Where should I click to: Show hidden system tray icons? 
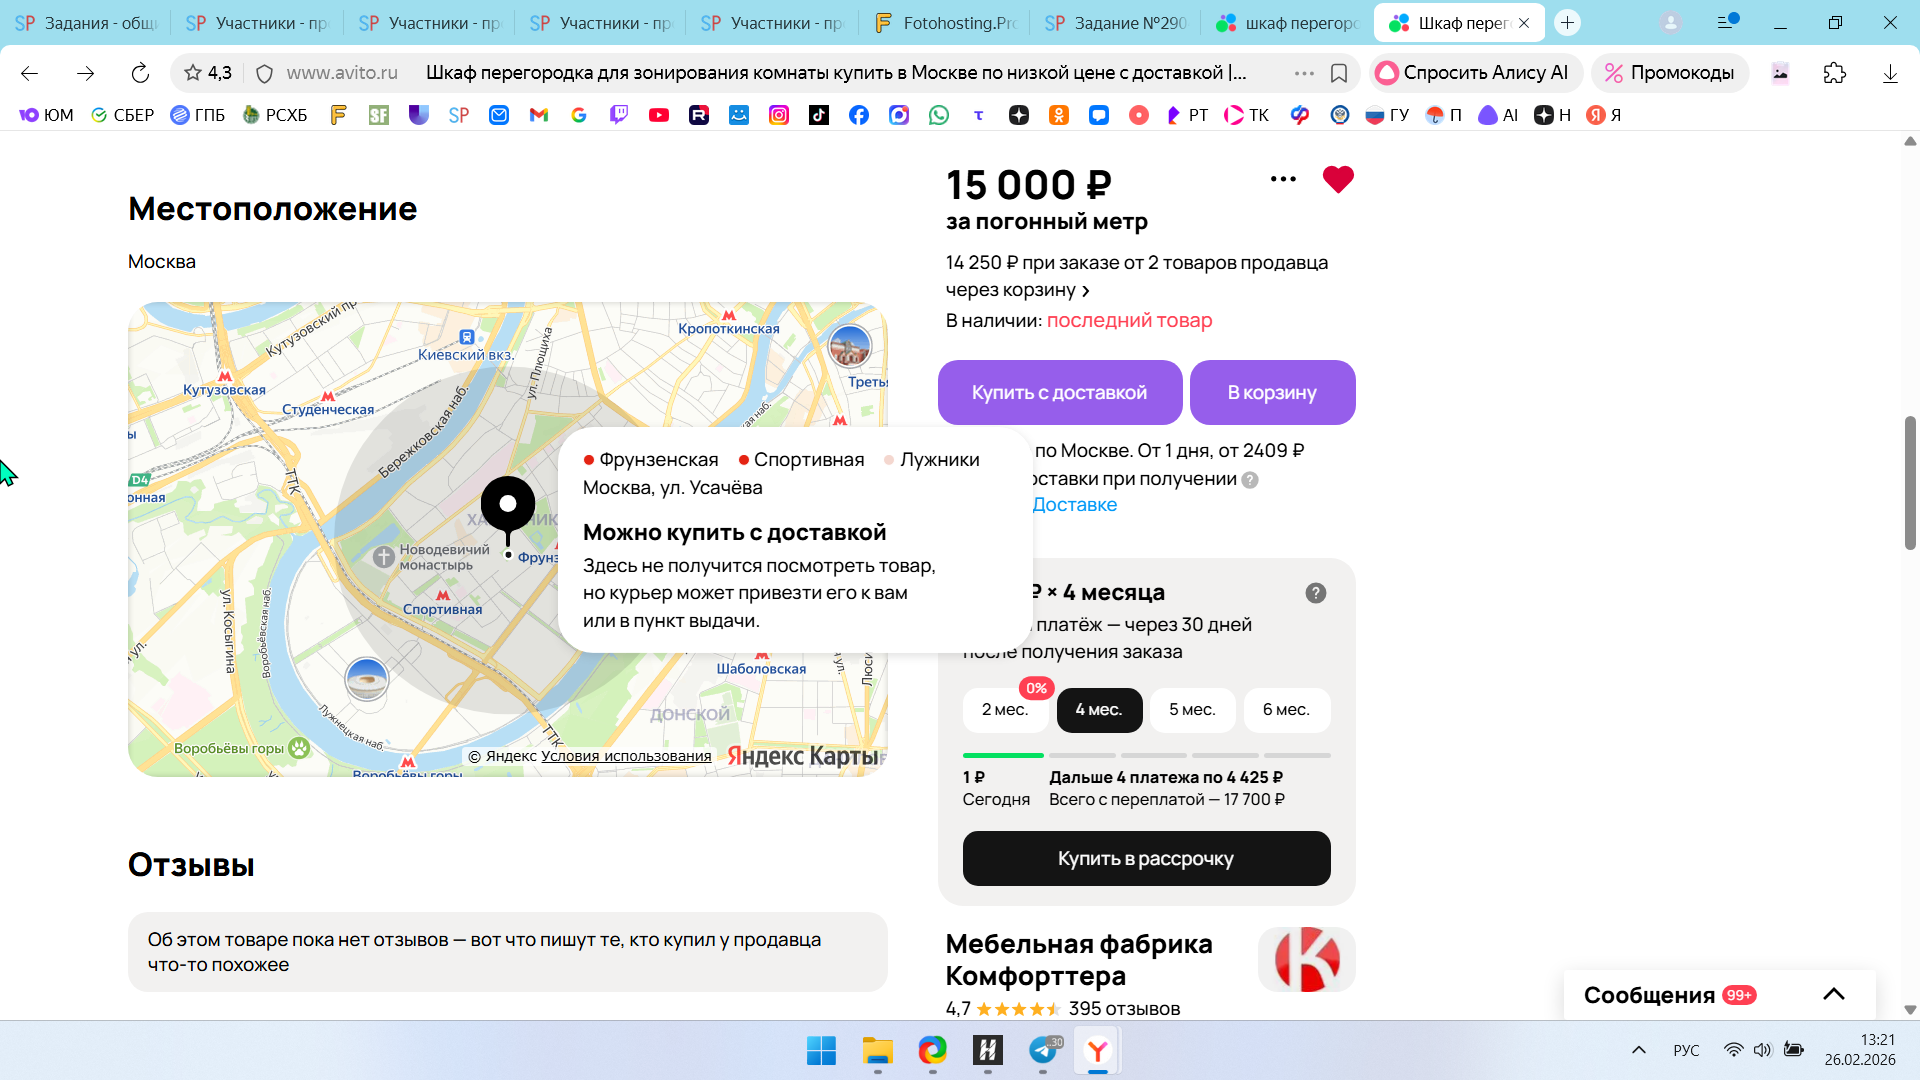(1638, 1050)
